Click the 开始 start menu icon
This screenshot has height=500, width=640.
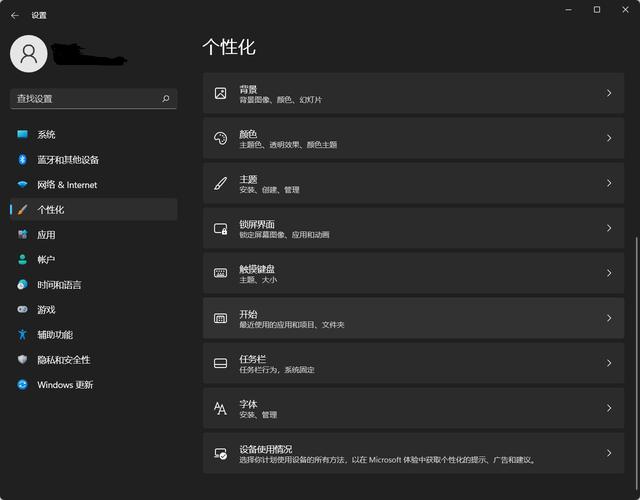(220, 318)
